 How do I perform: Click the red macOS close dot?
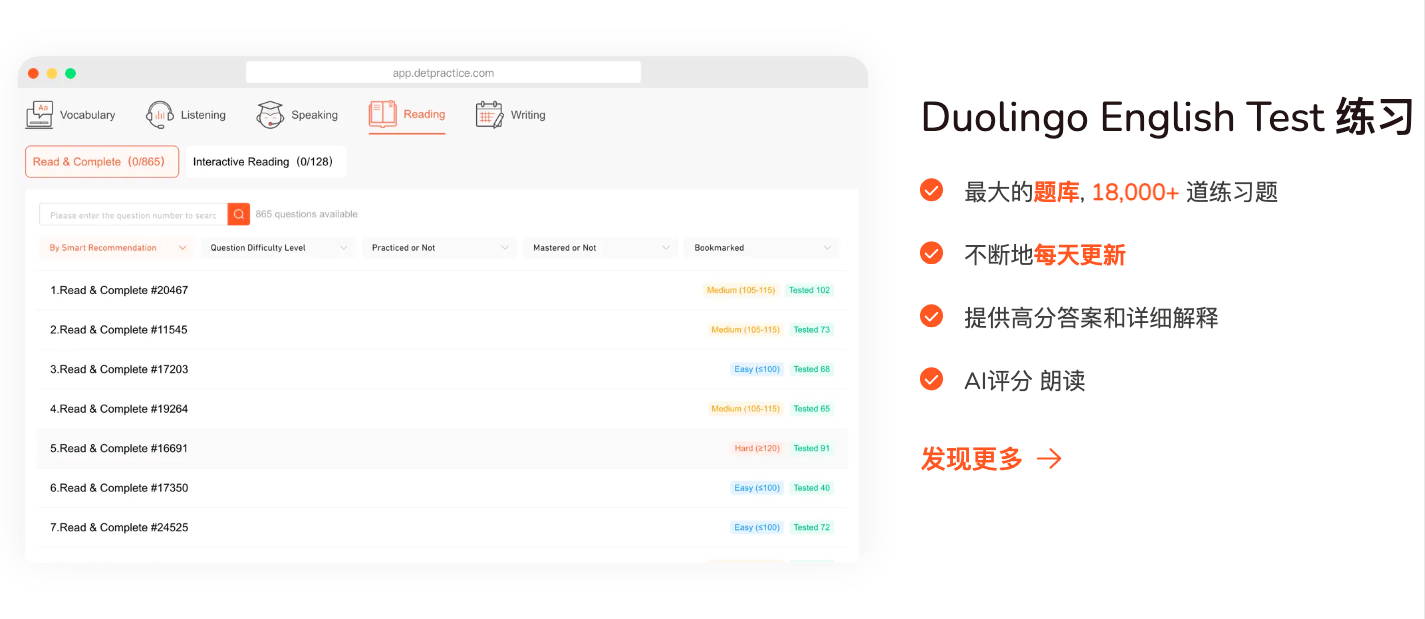(33, 73)
